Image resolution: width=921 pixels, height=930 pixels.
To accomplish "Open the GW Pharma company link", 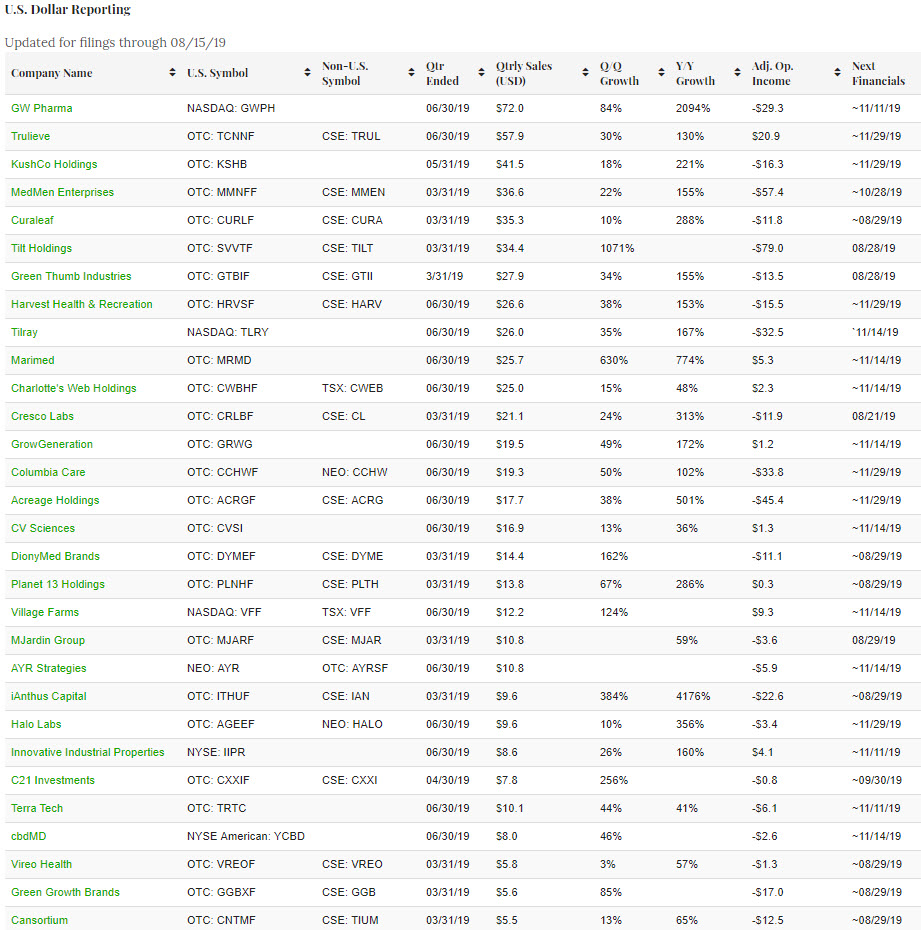I will pos(42,108).
